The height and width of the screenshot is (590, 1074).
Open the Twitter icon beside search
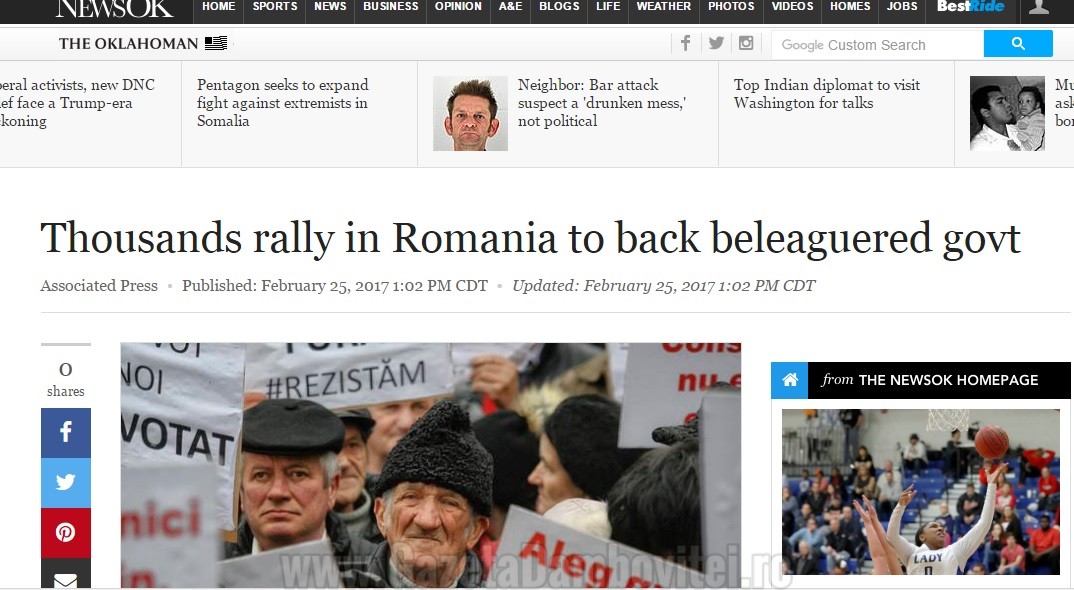pos(716,44)
